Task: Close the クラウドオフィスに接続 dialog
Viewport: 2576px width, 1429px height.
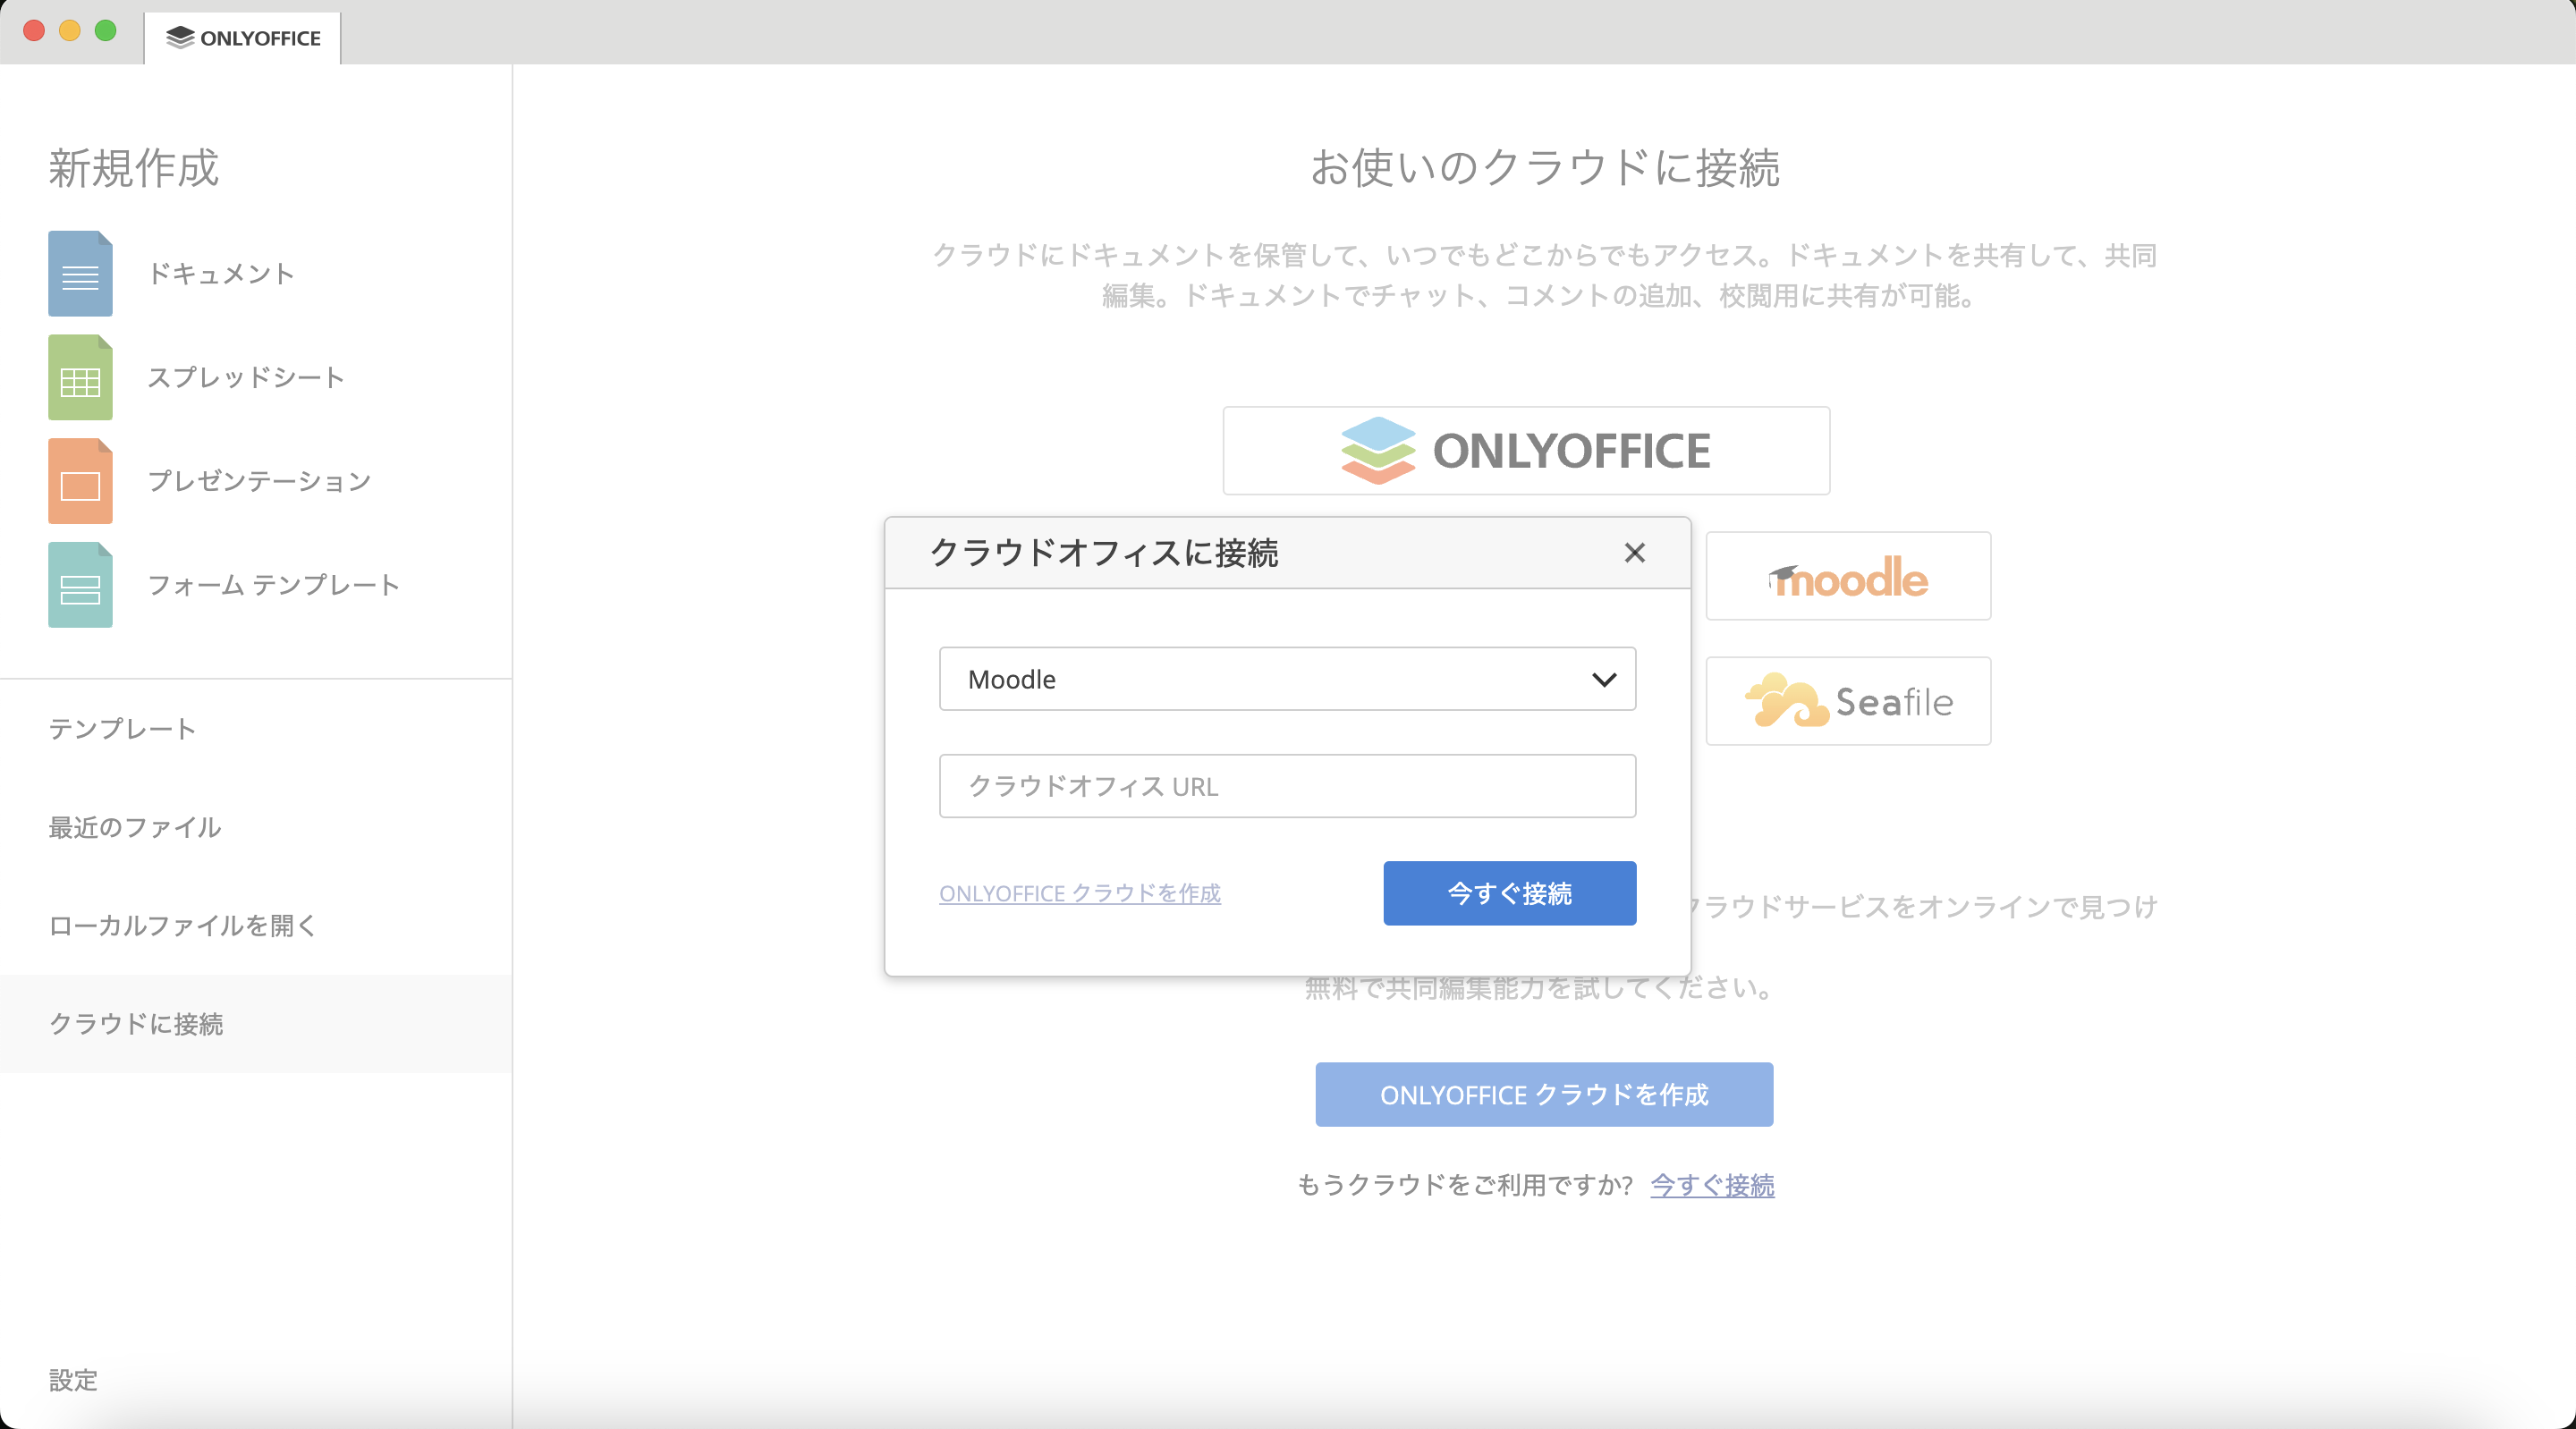Action: click(1634, 553)
